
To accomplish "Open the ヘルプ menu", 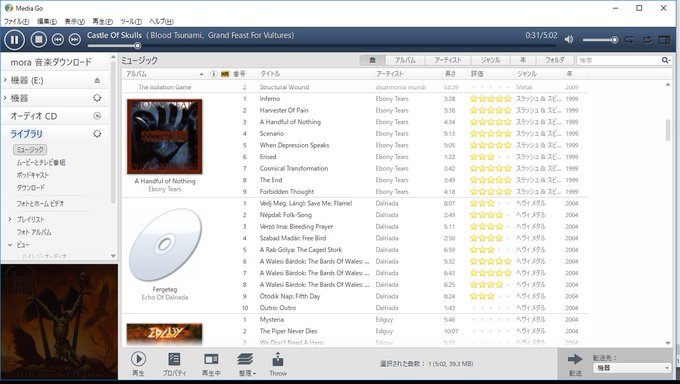I will point(161,21).
